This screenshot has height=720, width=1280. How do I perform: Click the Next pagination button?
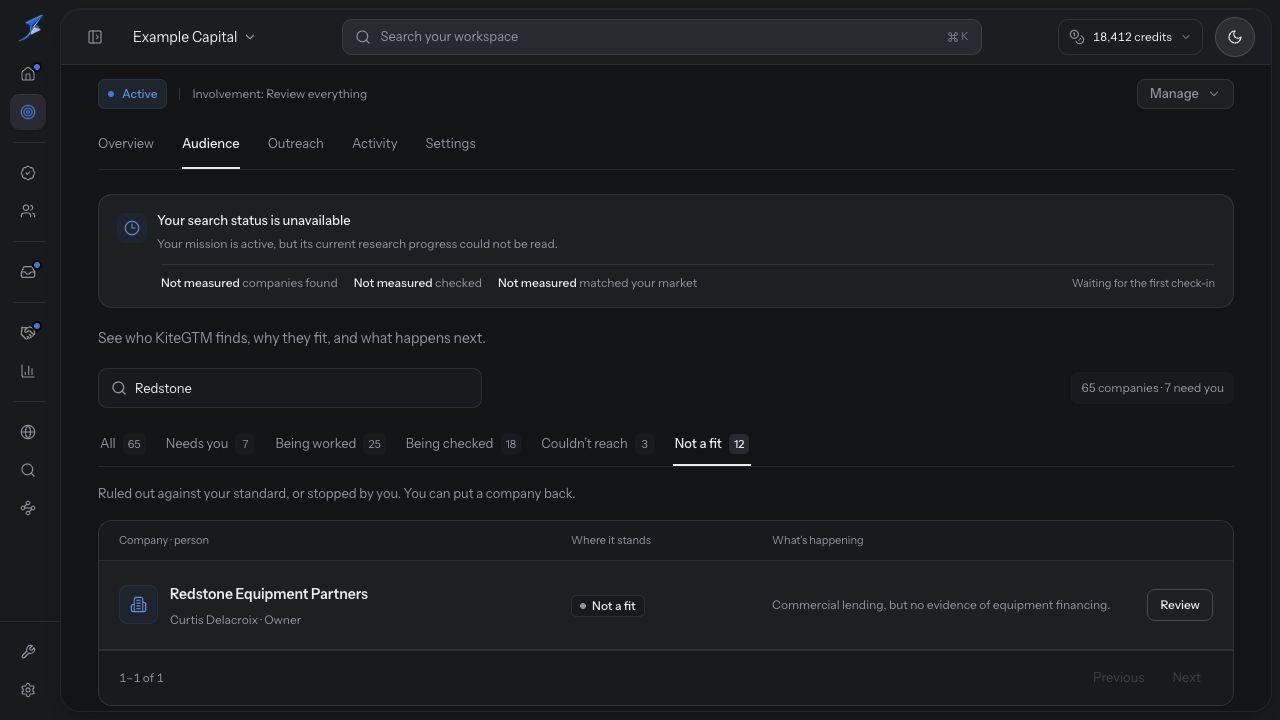tap(1186, 678)
